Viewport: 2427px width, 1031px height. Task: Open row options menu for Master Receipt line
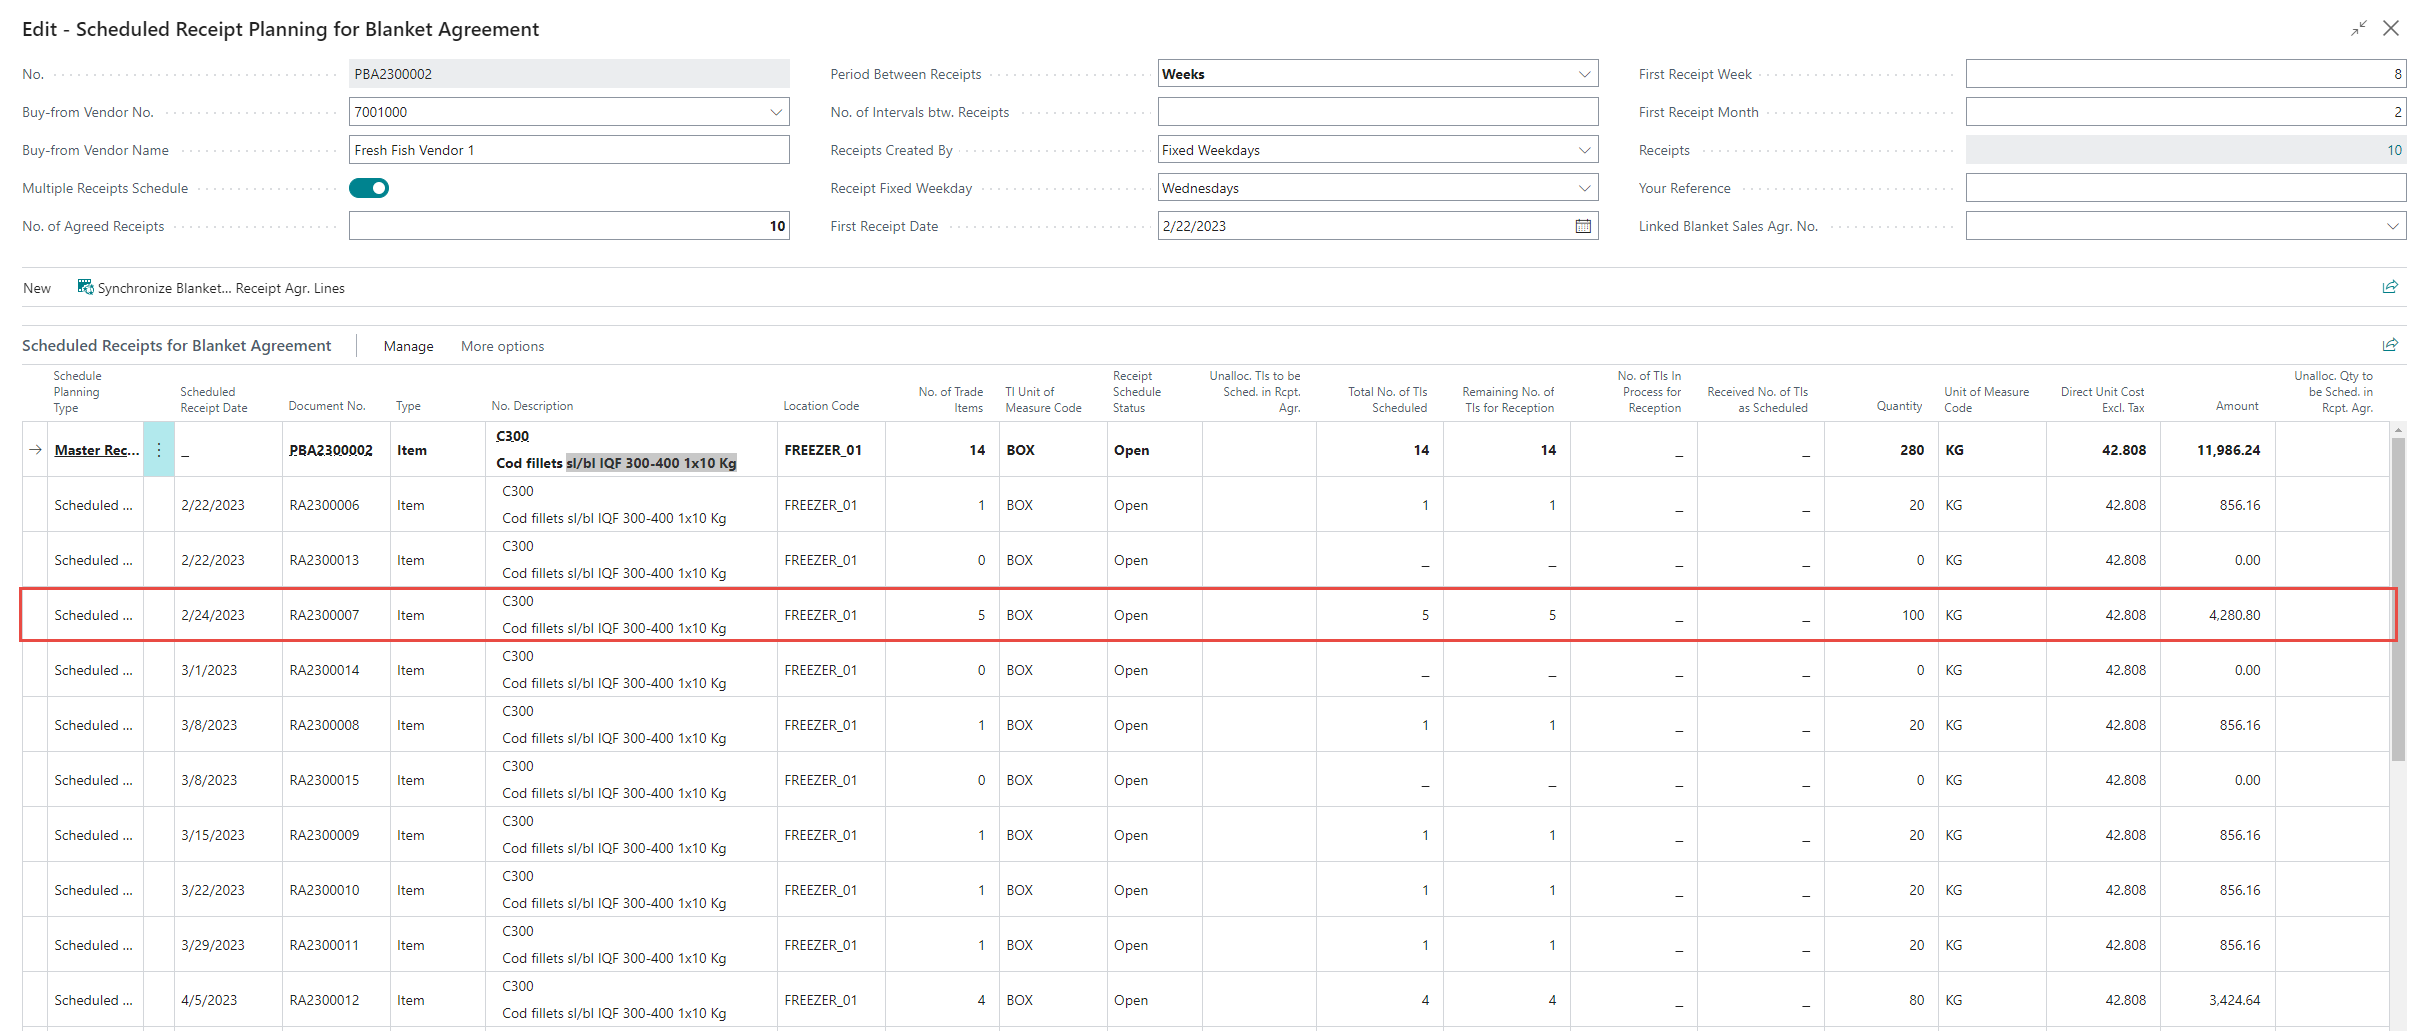pos(159,450)
